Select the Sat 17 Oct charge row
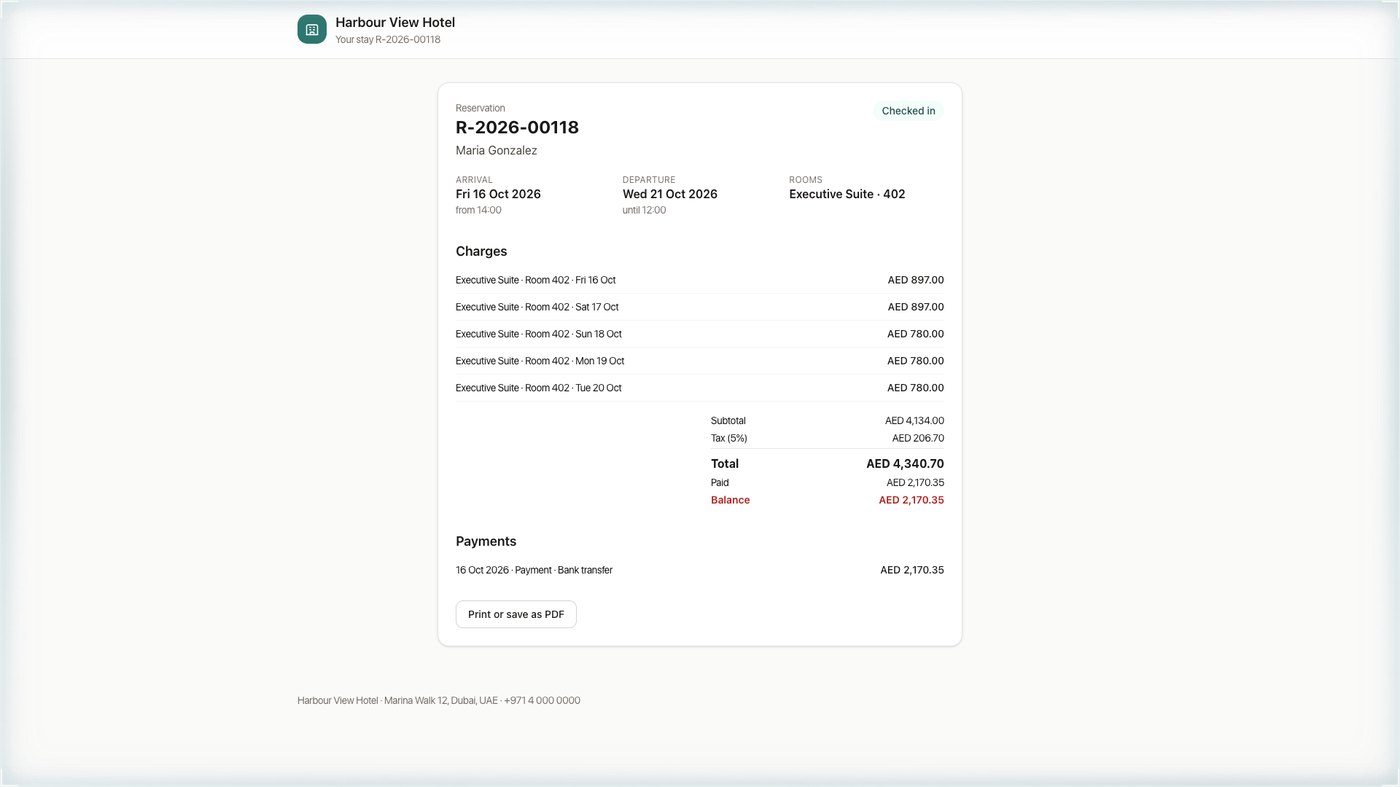Viewport: 1400px width, 787px height. 700,307
